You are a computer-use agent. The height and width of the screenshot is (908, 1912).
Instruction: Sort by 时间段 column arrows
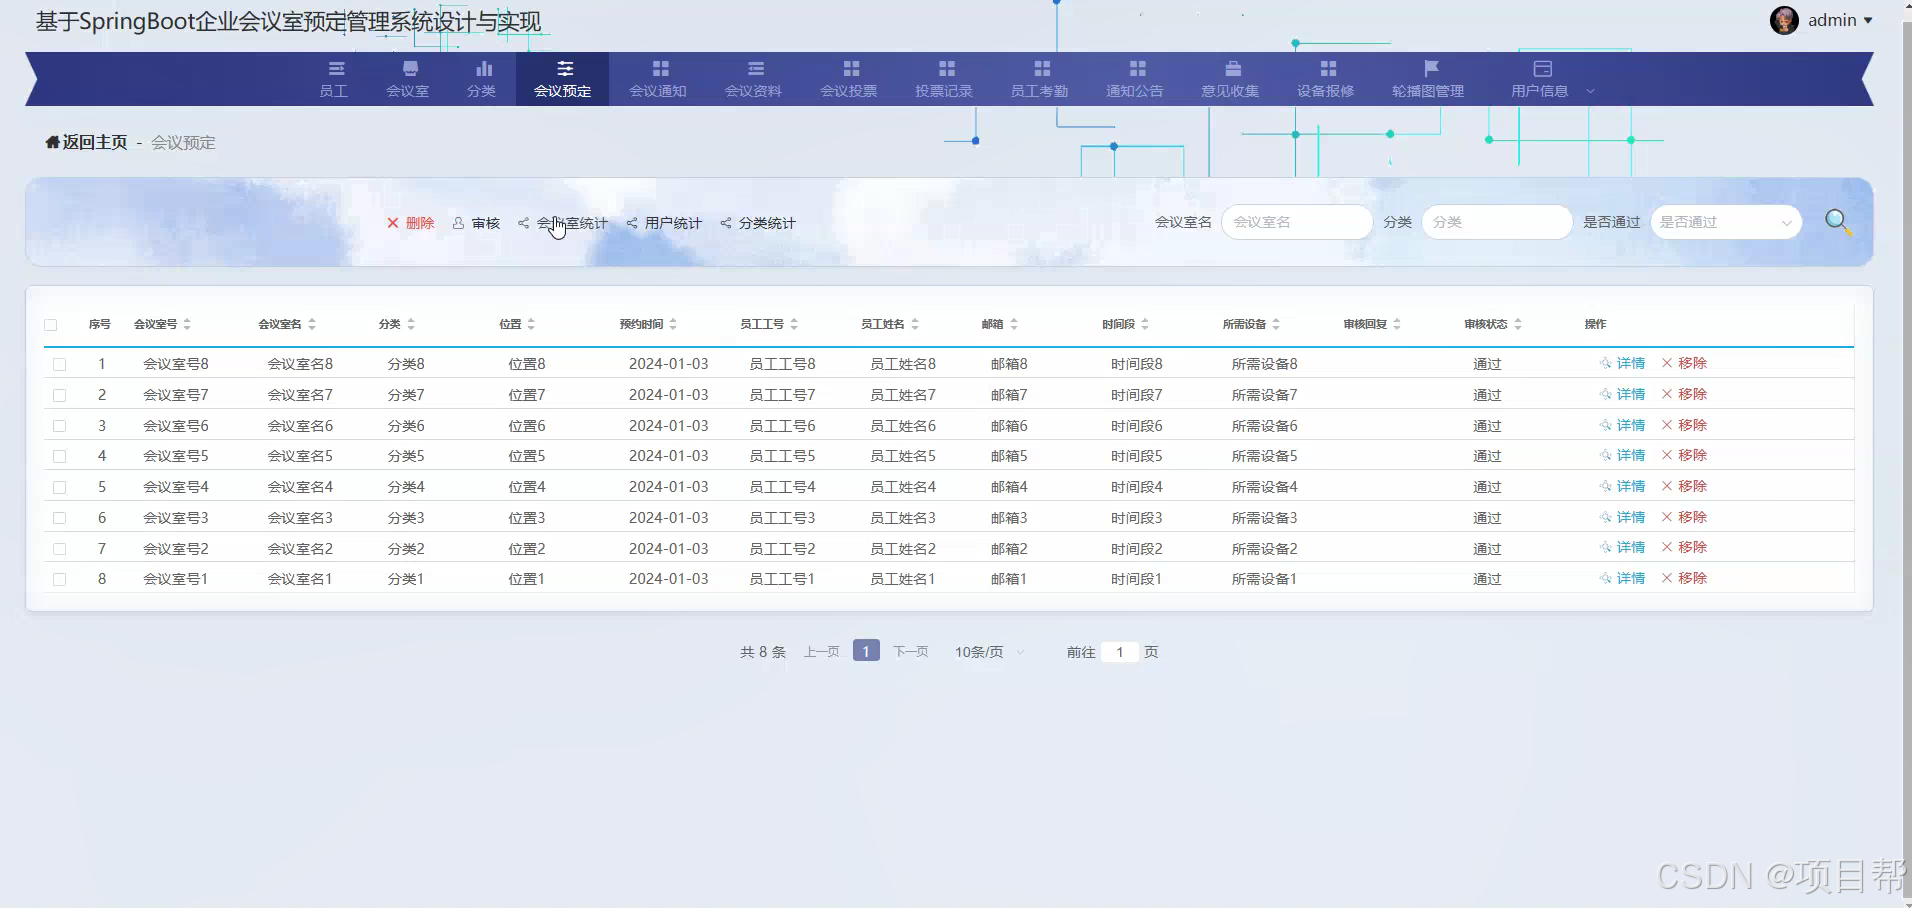(1145, 324)
